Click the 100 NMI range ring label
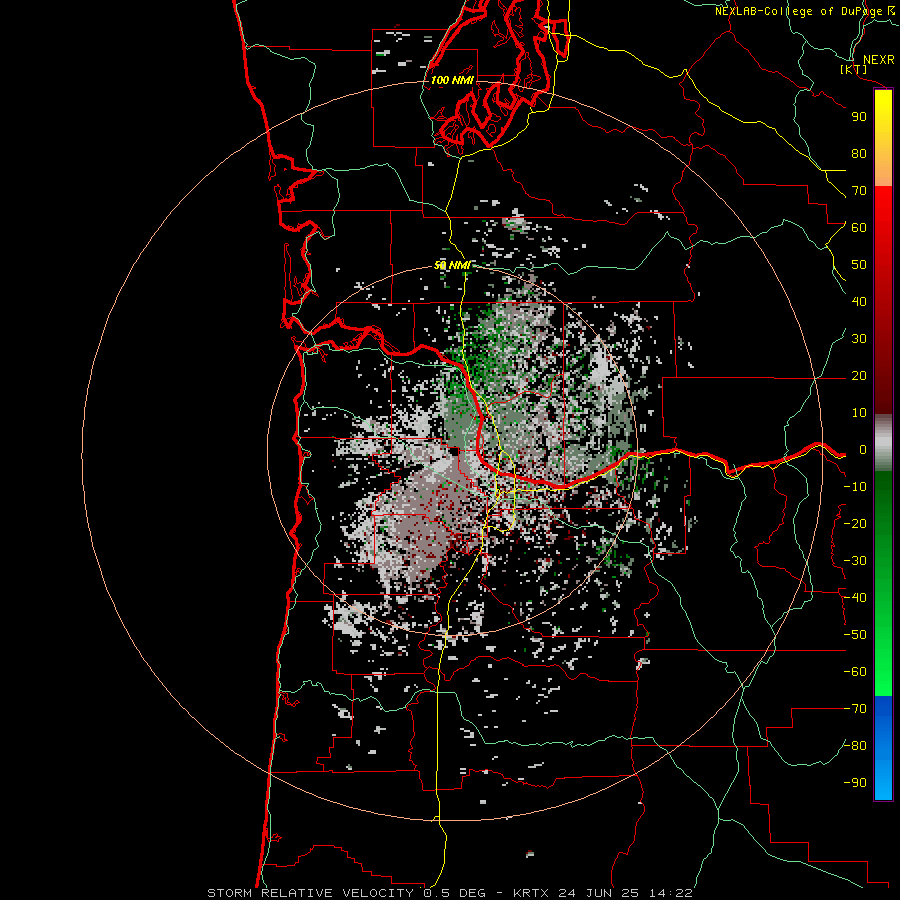 coord(452,80)
